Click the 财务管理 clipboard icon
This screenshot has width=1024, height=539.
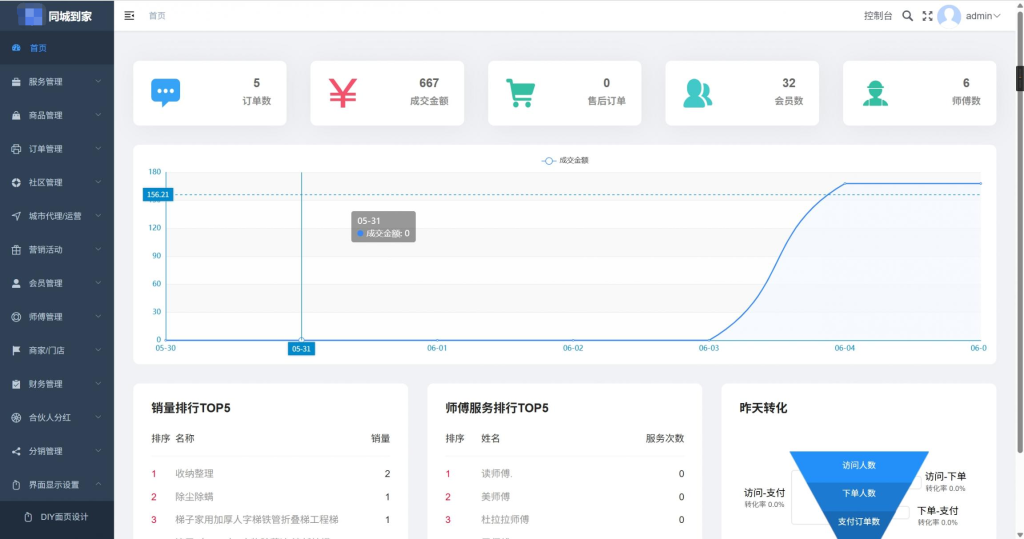pyautogui.click(x=16, y=384)
